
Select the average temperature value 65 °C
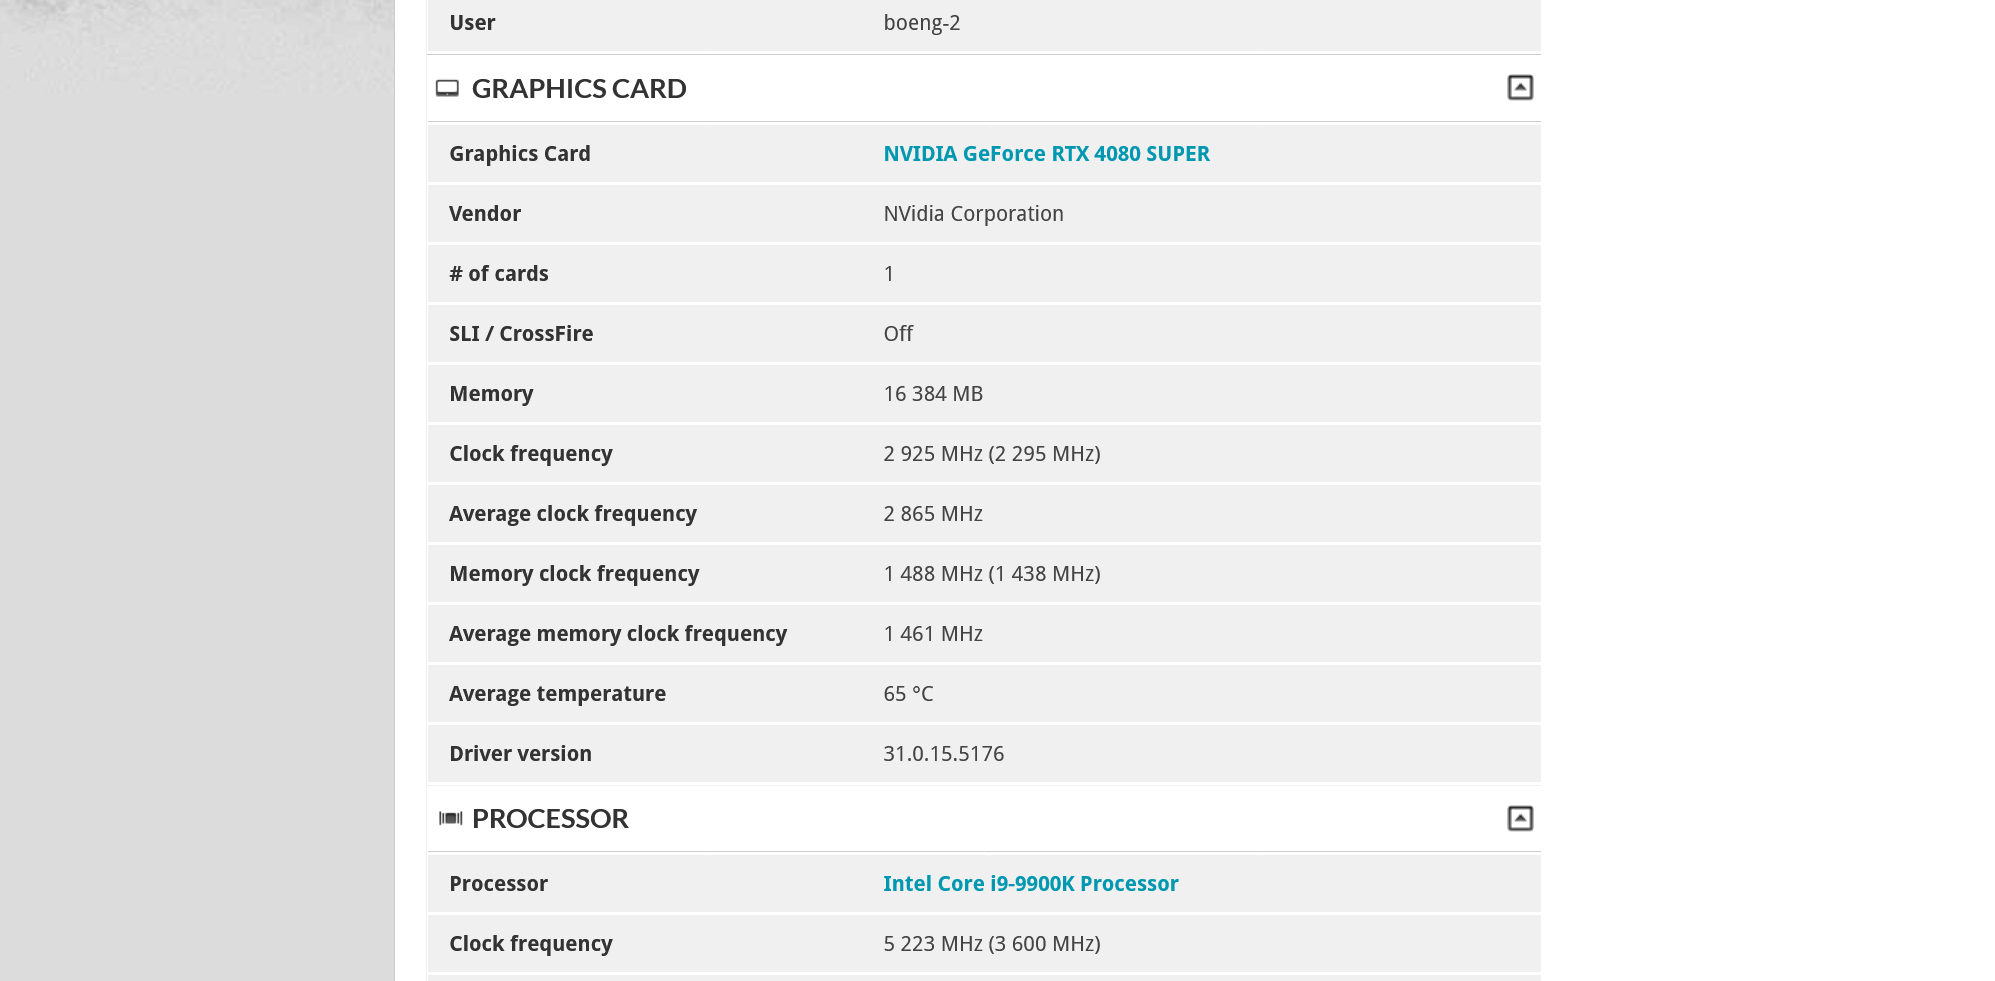pyautogui.click(x=908, y=694)
